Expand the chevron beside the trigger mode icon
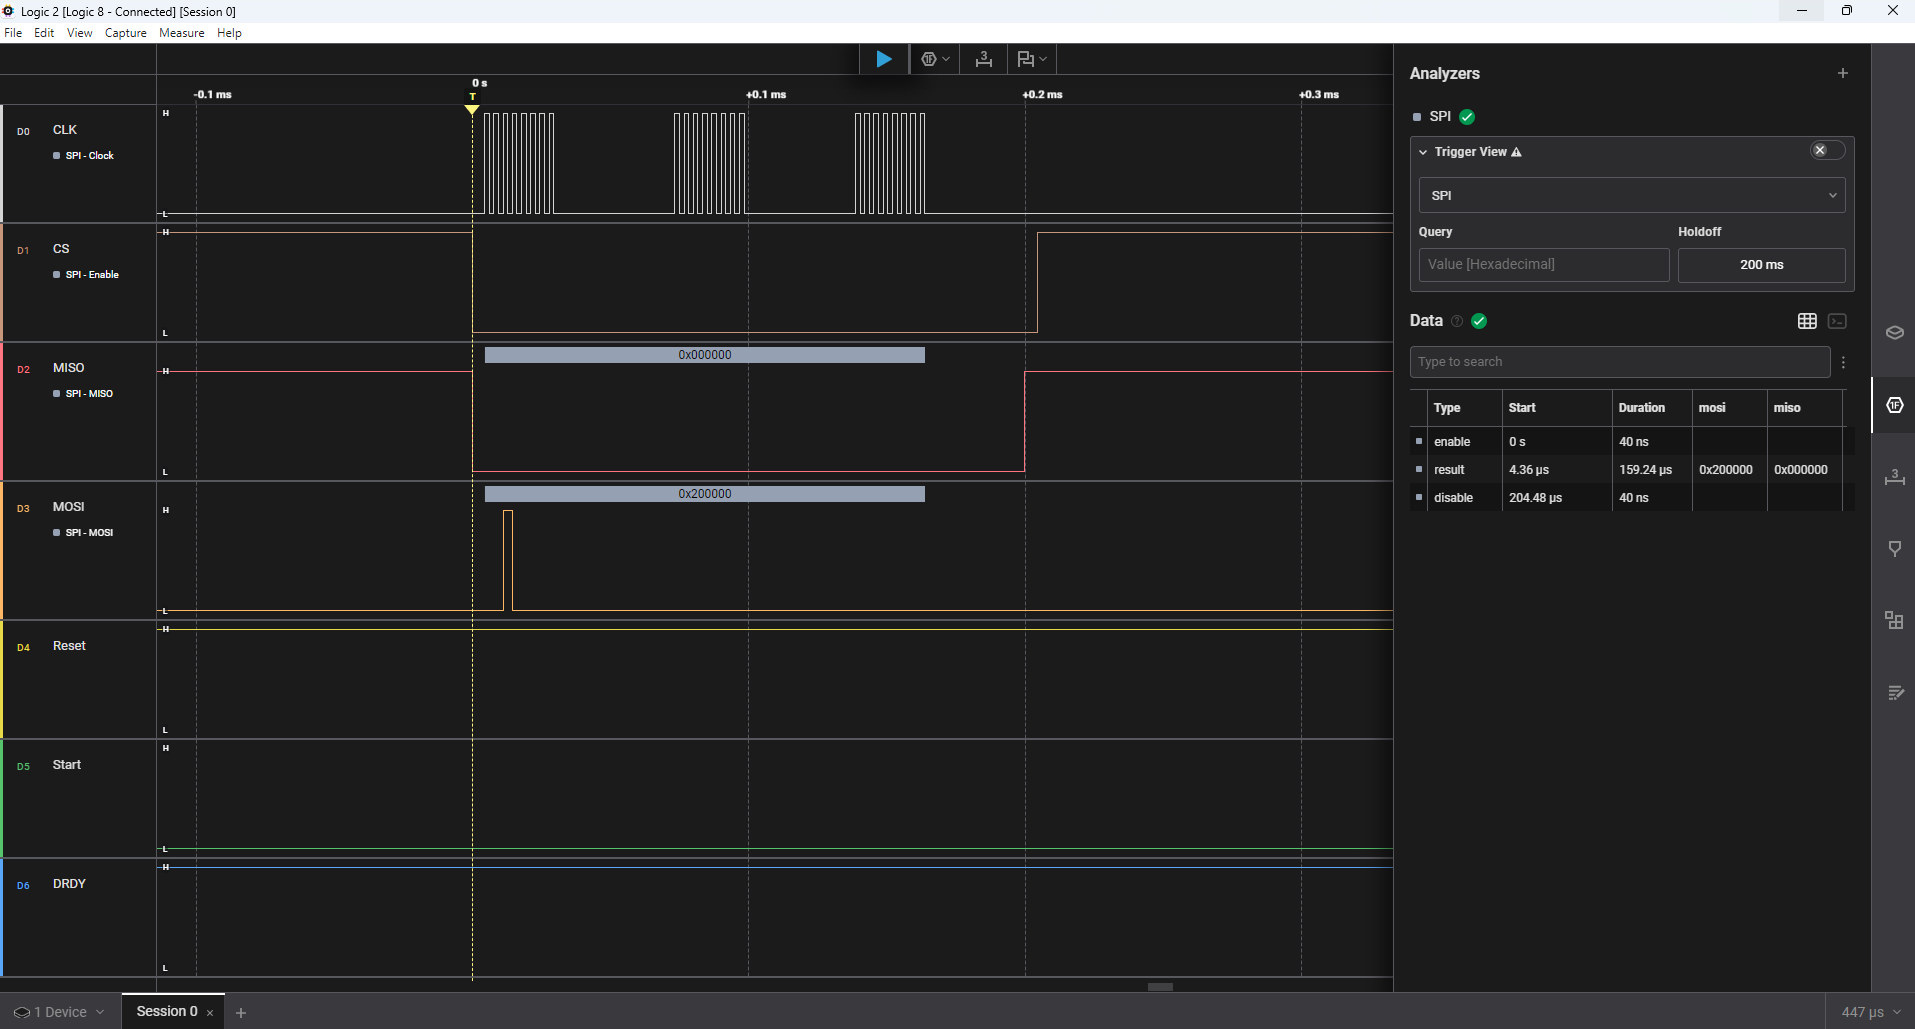The height and width of the screenshot is (1029, 1915). click(x=946, y=59)
